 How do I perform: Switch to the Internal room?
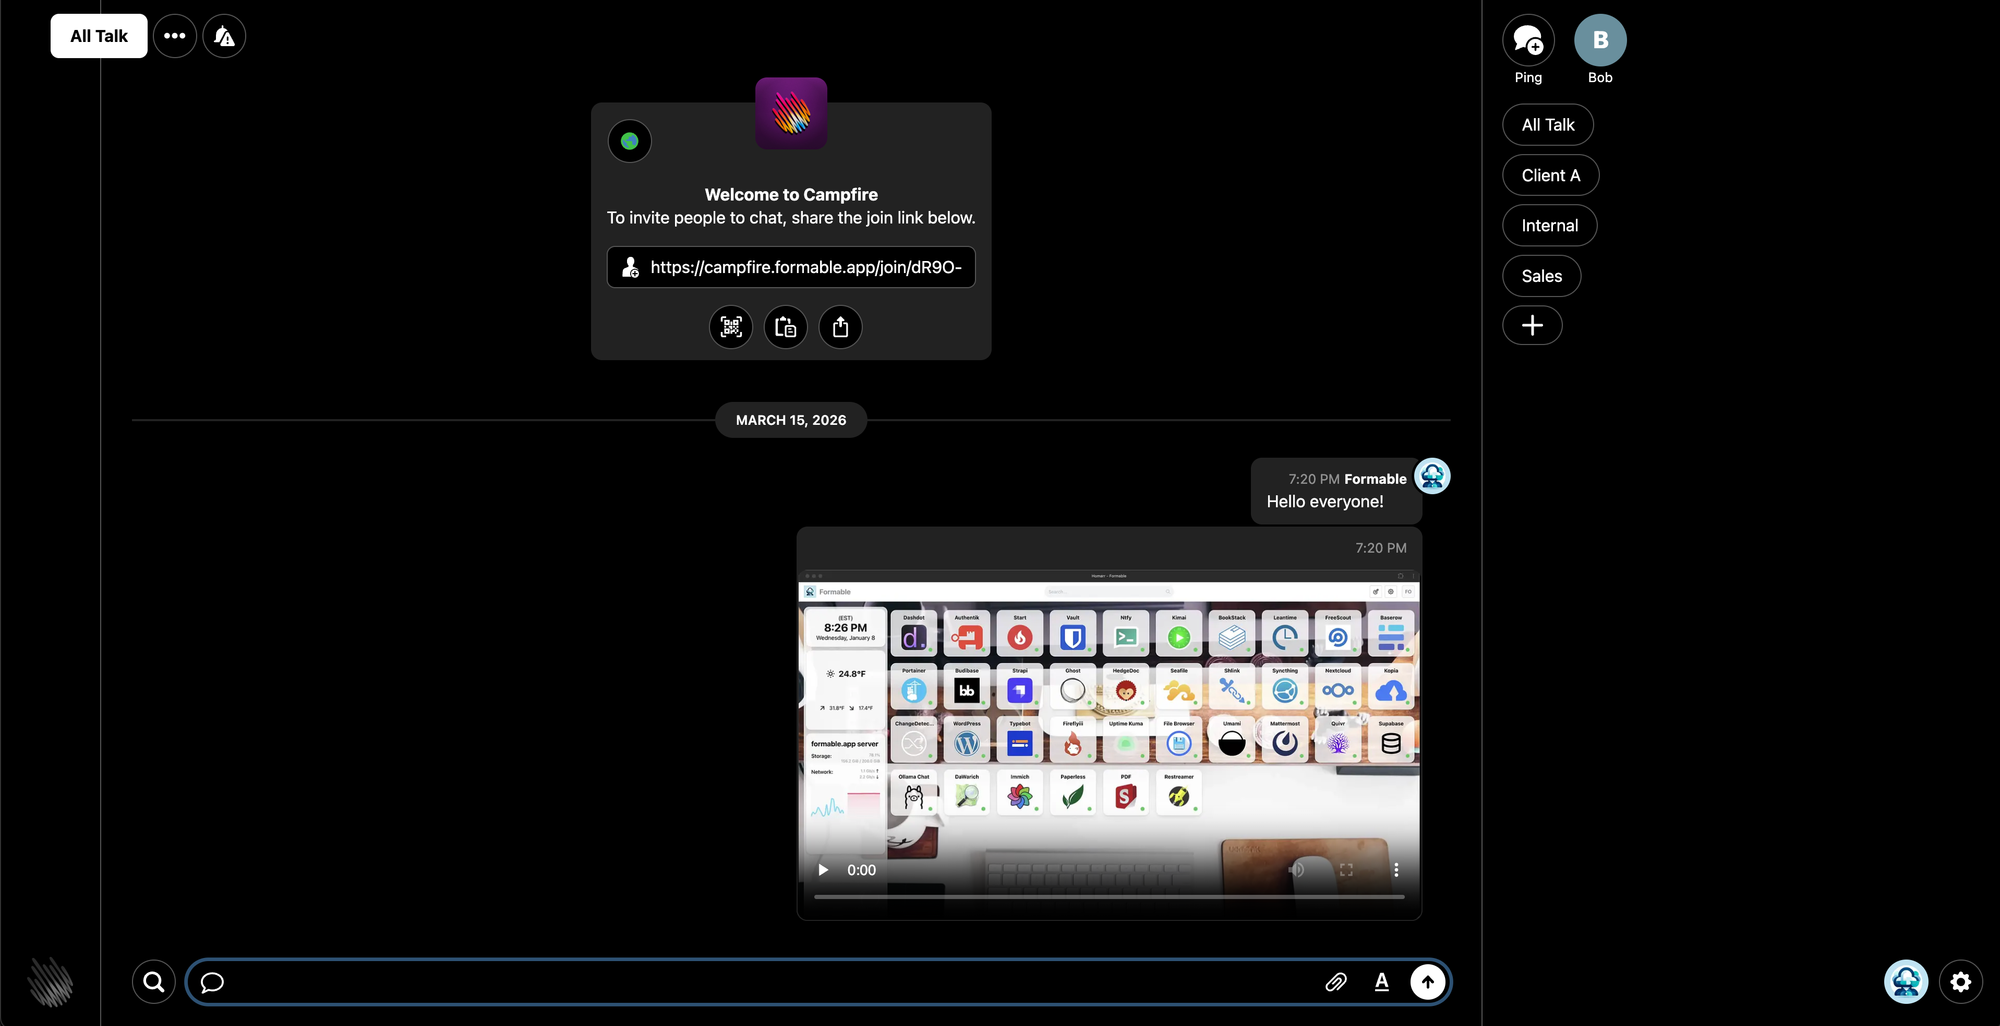pos(1549,225)
